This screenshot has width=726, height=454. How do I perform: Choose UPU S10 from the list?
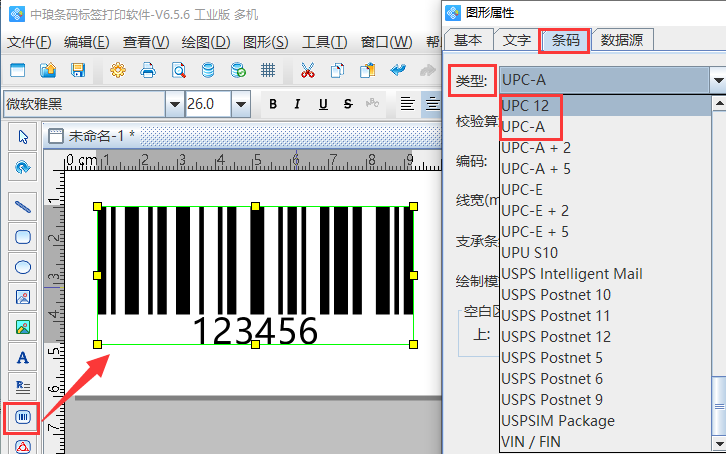tap(606, 252)
